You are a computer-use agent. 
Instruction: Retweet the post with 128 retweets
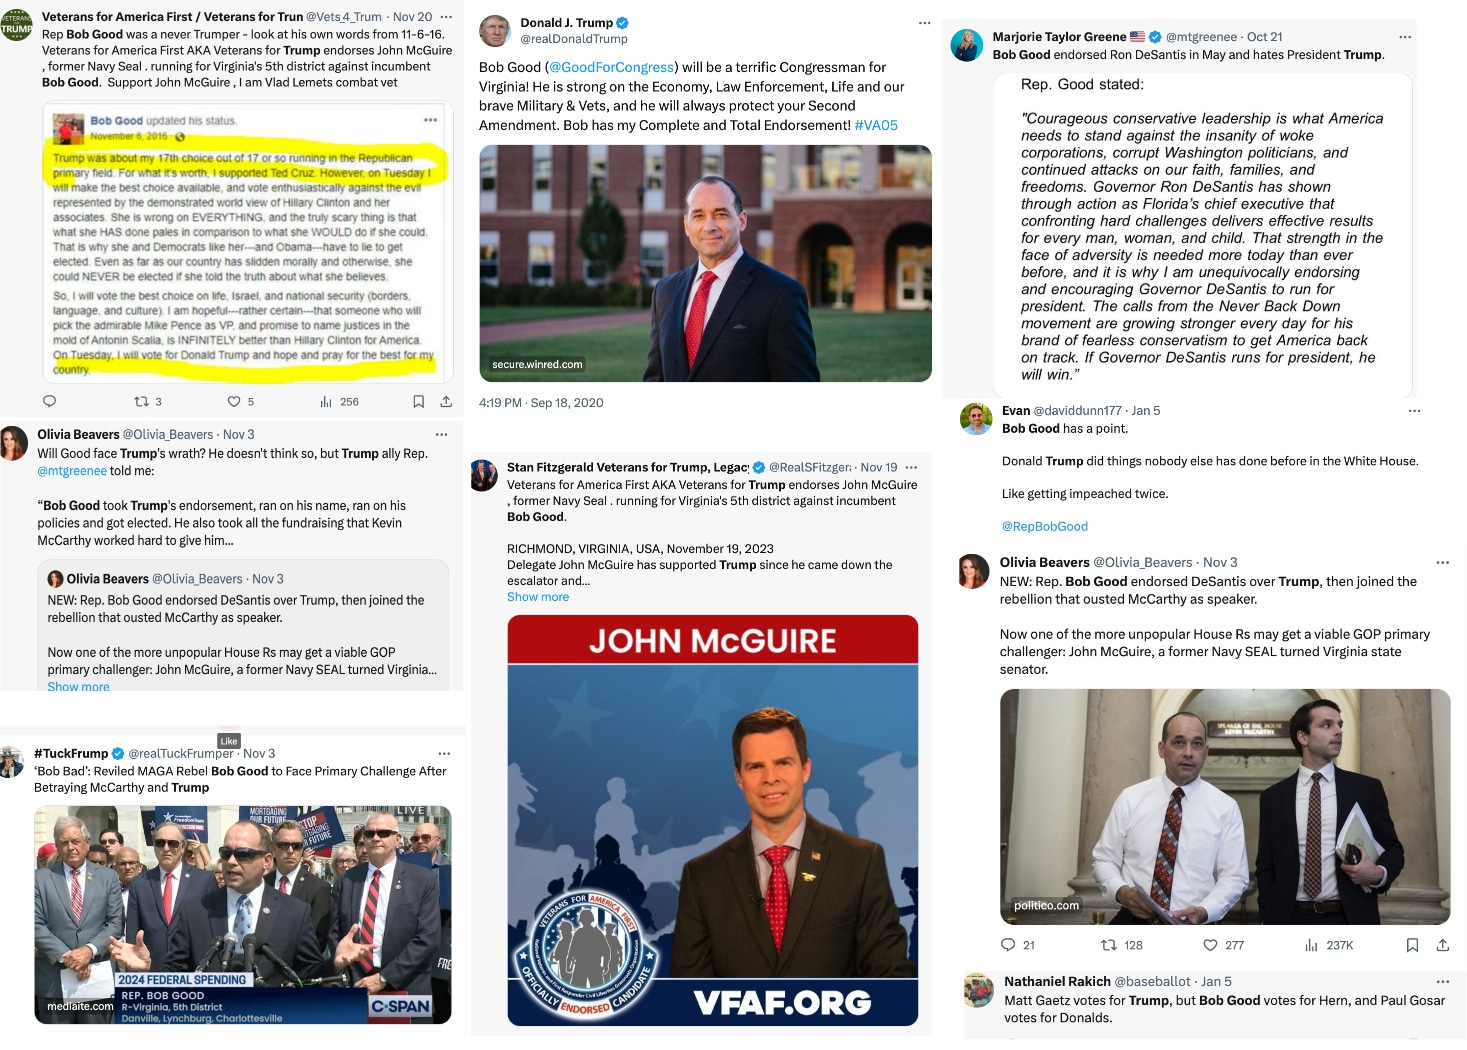[x=1121, y=945]
